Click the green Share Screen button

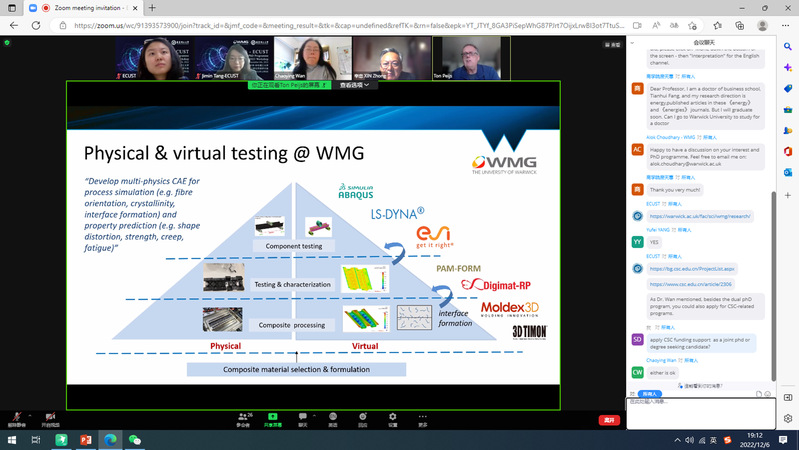pyautogui.click(x=273, y=419)
